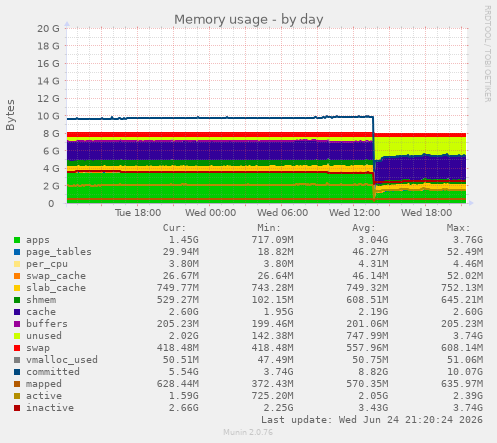Screen dimensions: 497x443
Task: Click the '10 G' y-axis label
Action: click(48, 116)
